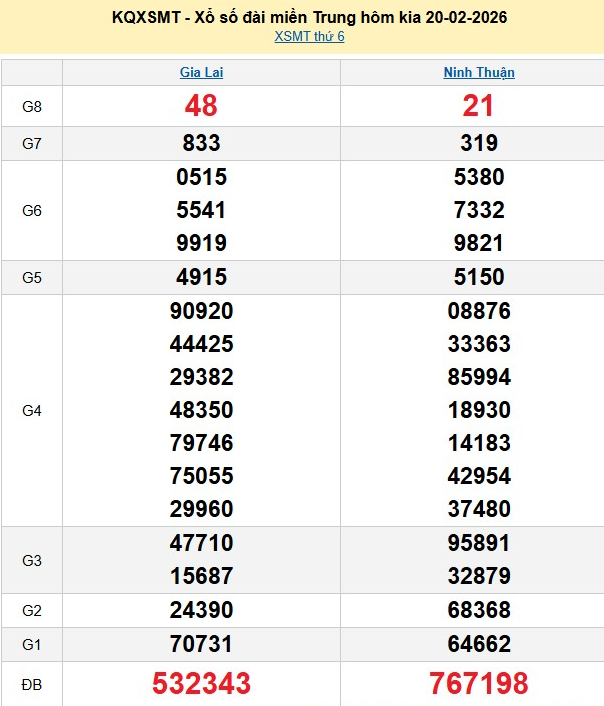Select Gia Lai G2 number 24390
The image size is (604, 706).
point(201,610)
